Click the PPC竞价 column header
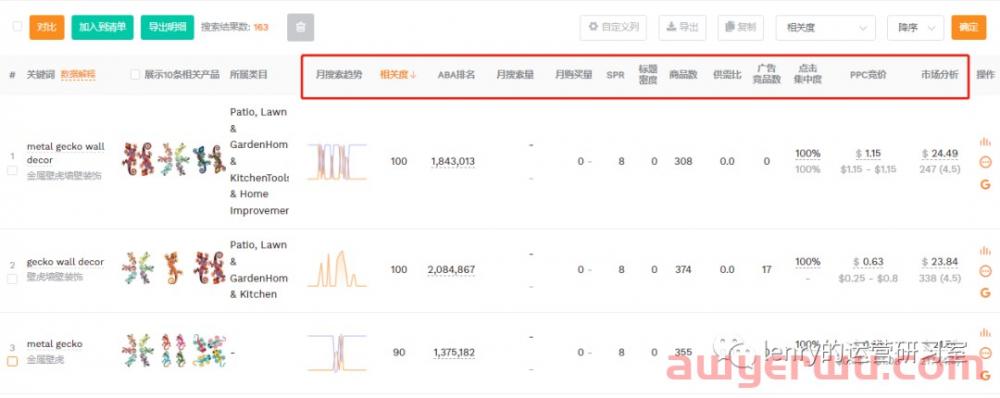The height and width of the screenshot is (398, 1000). (868, 75)
